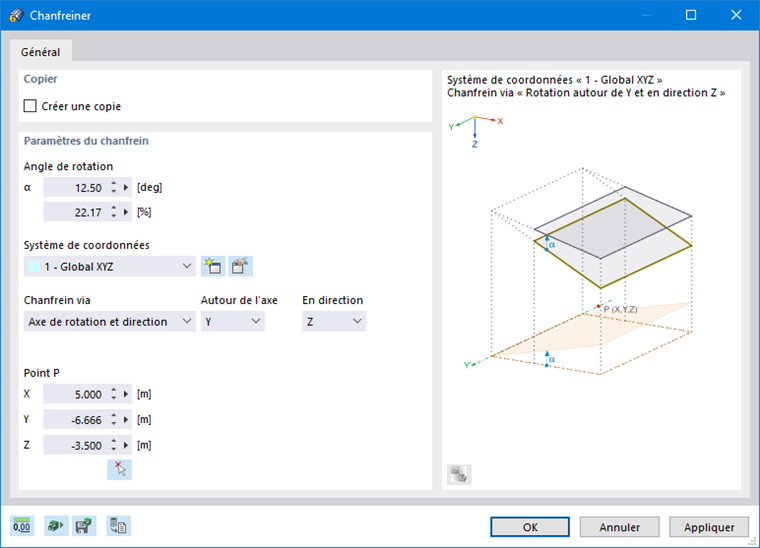Open the side arrow menu of Point P X
The height and width of the screenshot is (548, 760).
(x=126, y=394)
